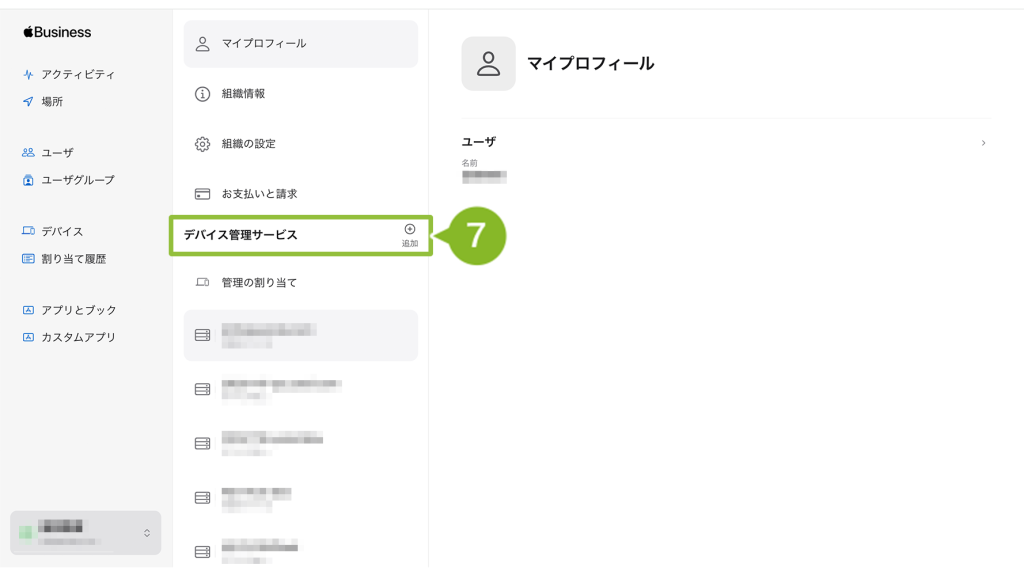Open アプリとブック in the sidebar
Viewport: 1024px width, 576px height.
click(x=69, y=310)
